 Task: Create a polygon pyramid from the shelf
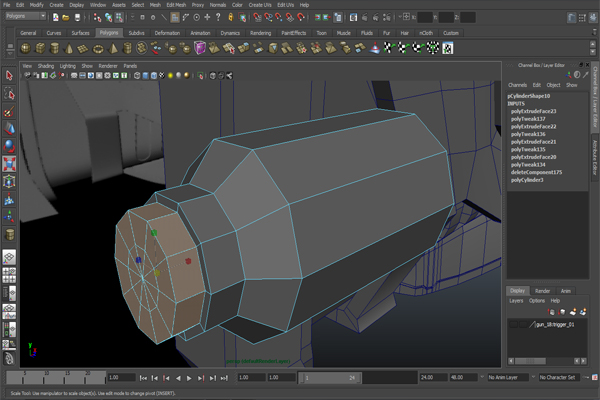[x=113, y=49]
